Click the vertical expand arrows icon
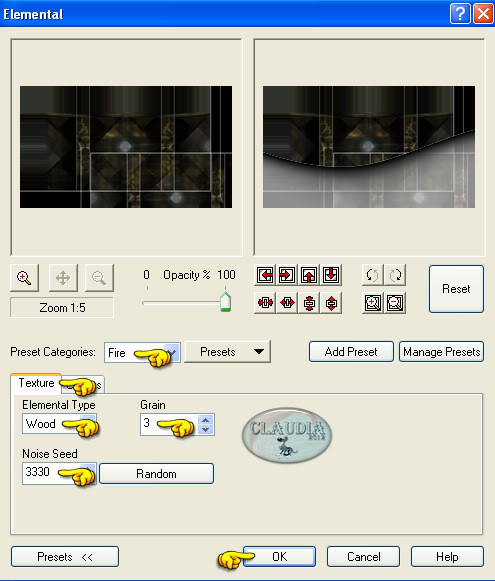The image size is (495, 581). coord(331,303)
